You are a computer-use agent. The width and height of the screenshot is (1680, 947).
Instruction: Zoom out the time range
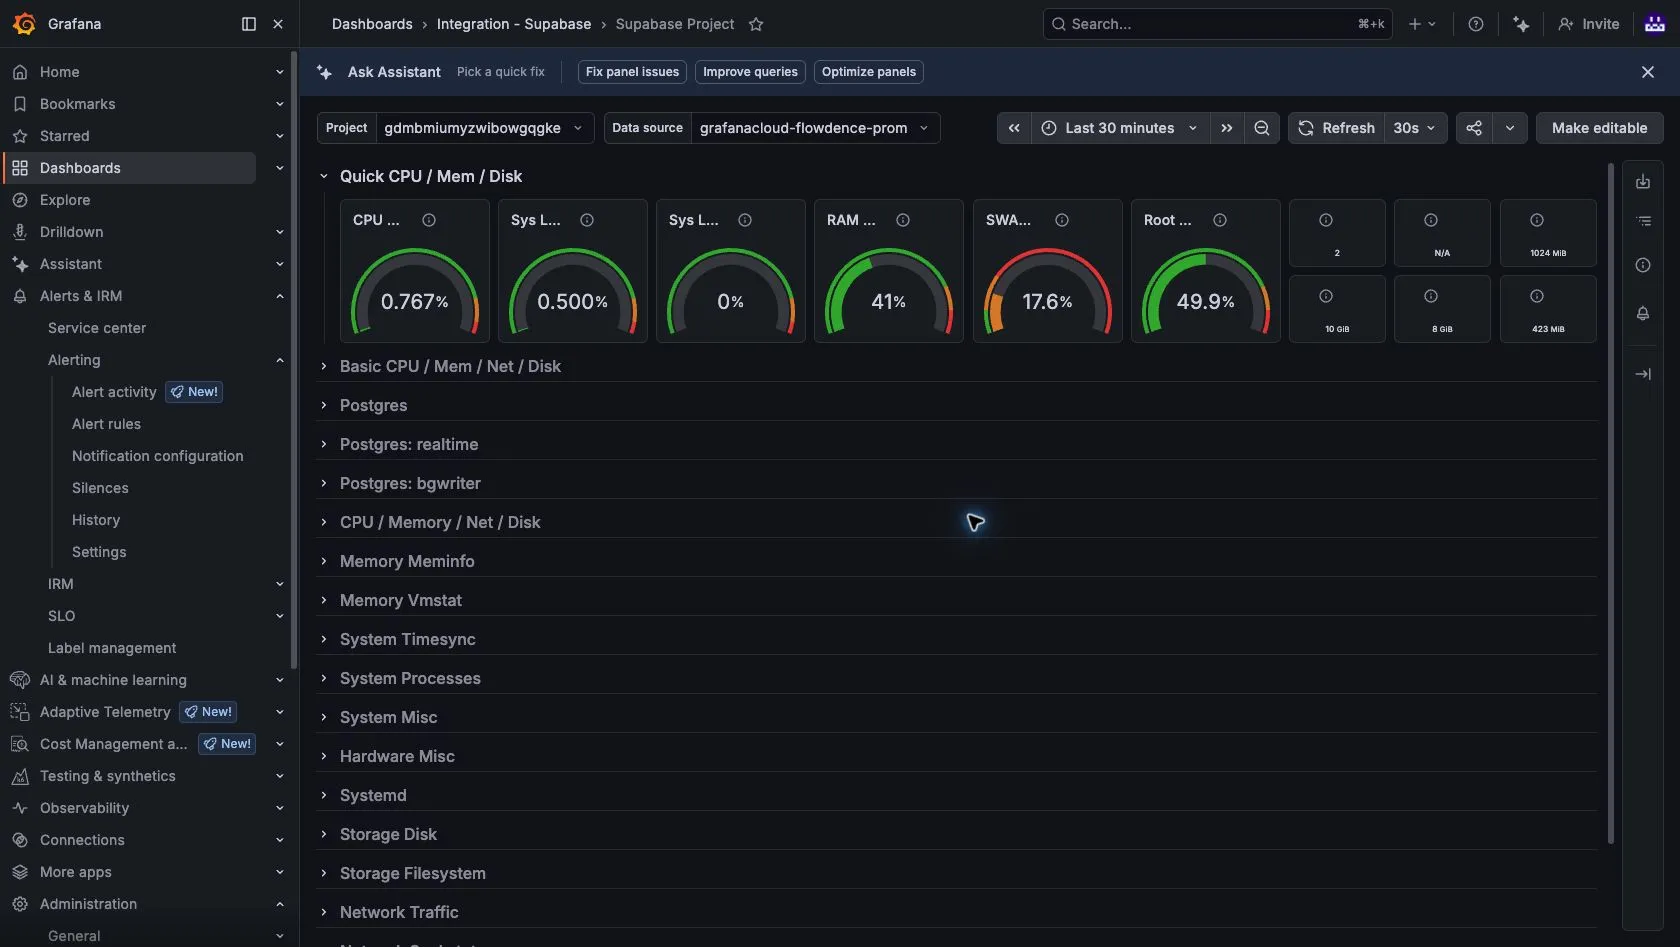[1262, 128]
